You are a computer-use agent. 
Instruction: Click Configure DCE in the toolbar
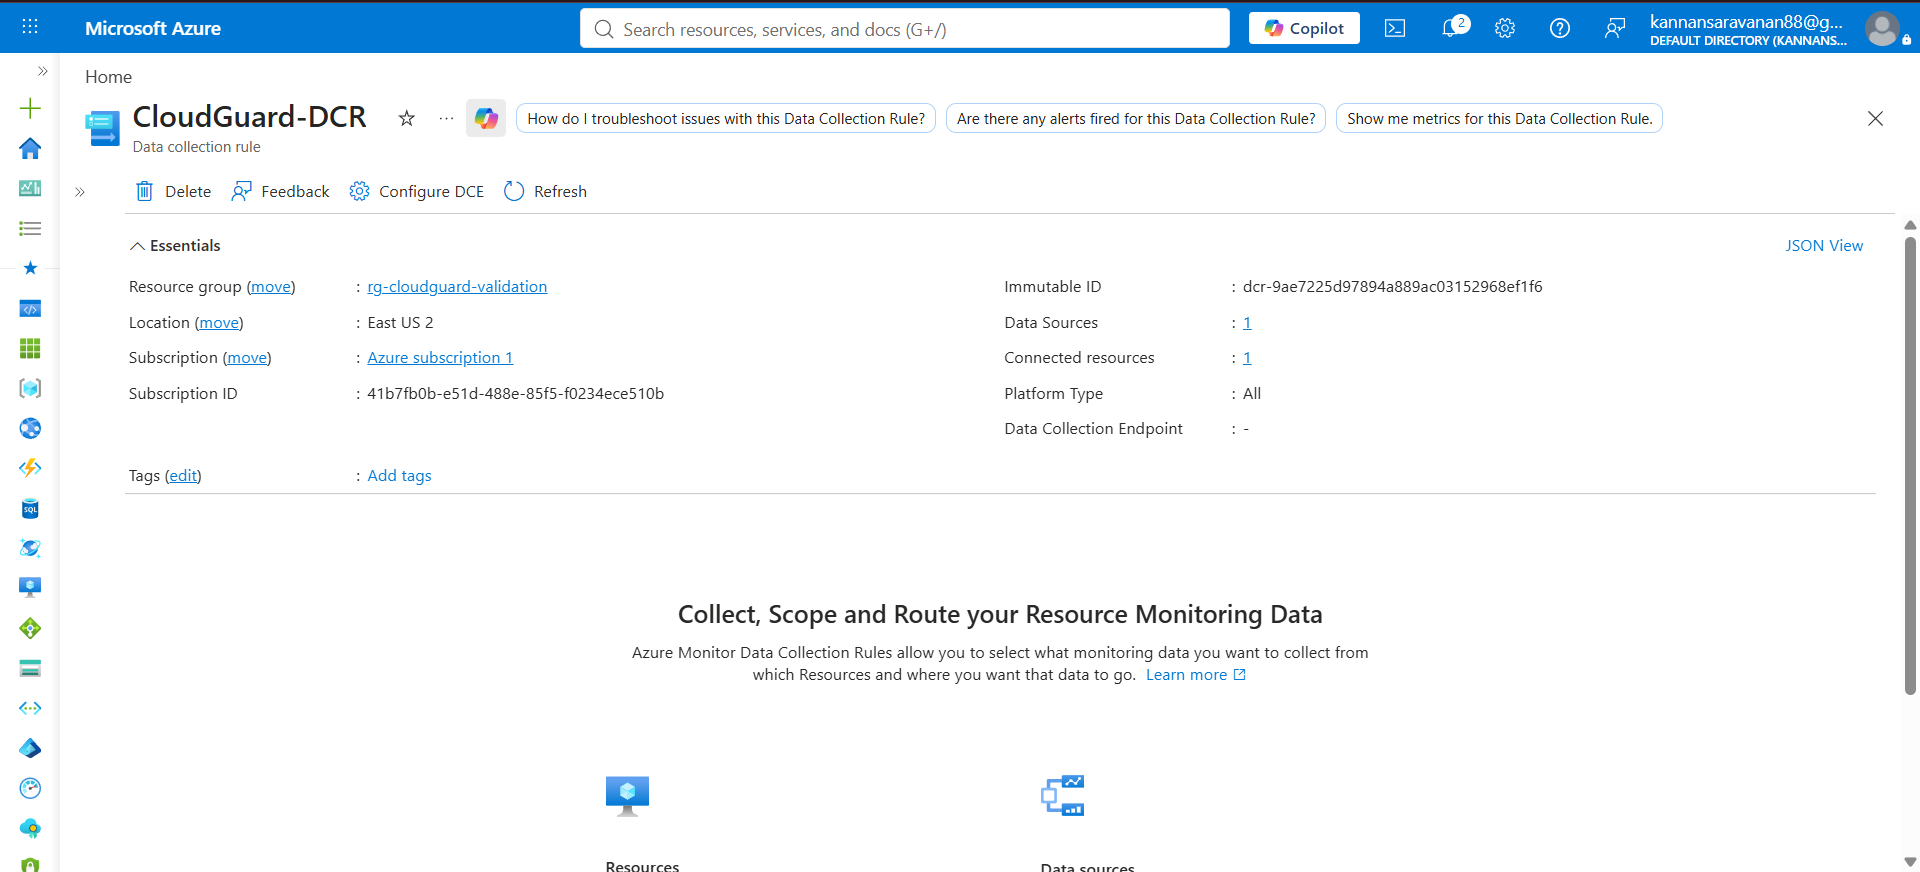pos(417,191)
